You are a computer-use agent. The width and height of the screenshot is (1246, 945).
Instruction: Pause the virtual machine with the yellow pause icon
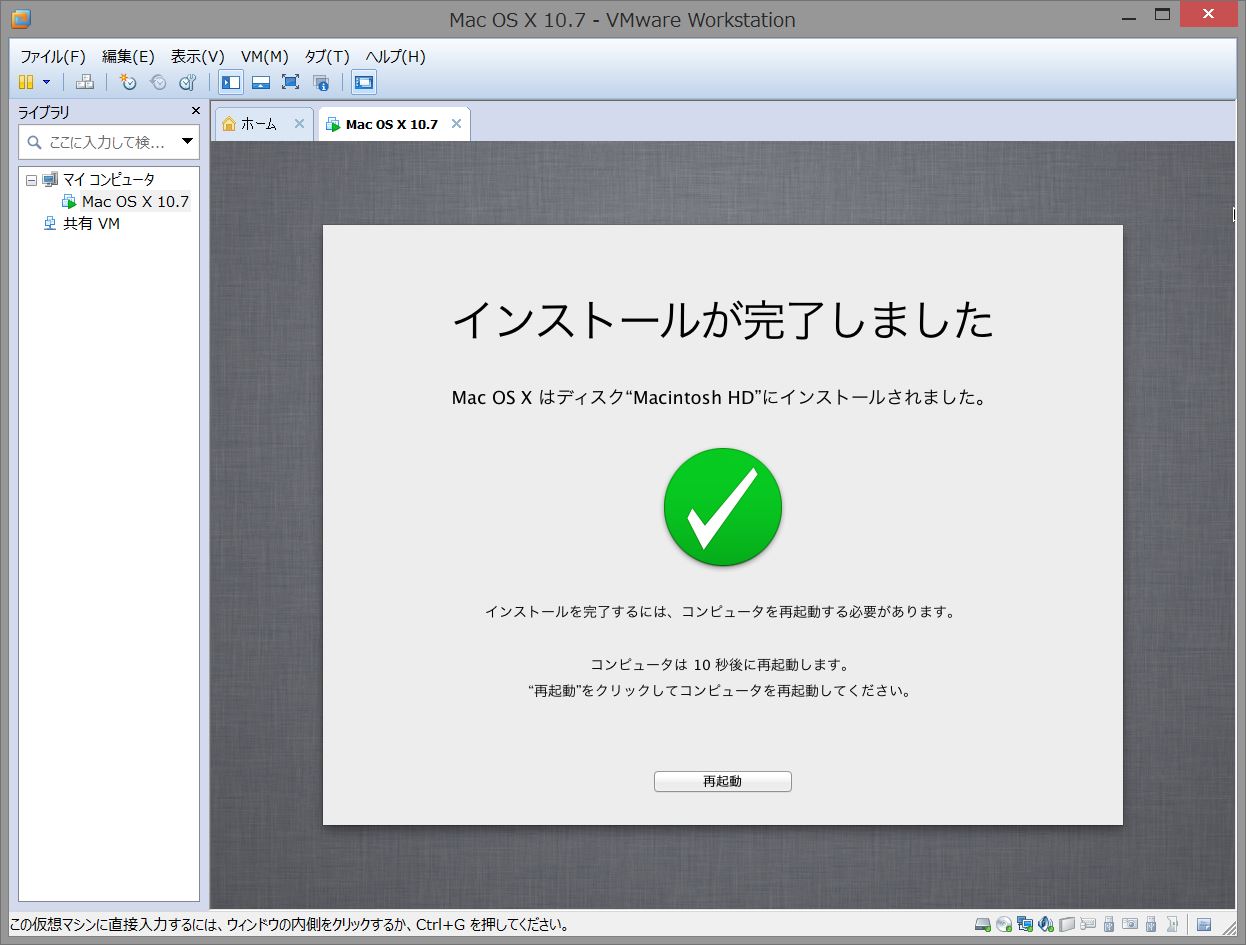coord(26,82)
